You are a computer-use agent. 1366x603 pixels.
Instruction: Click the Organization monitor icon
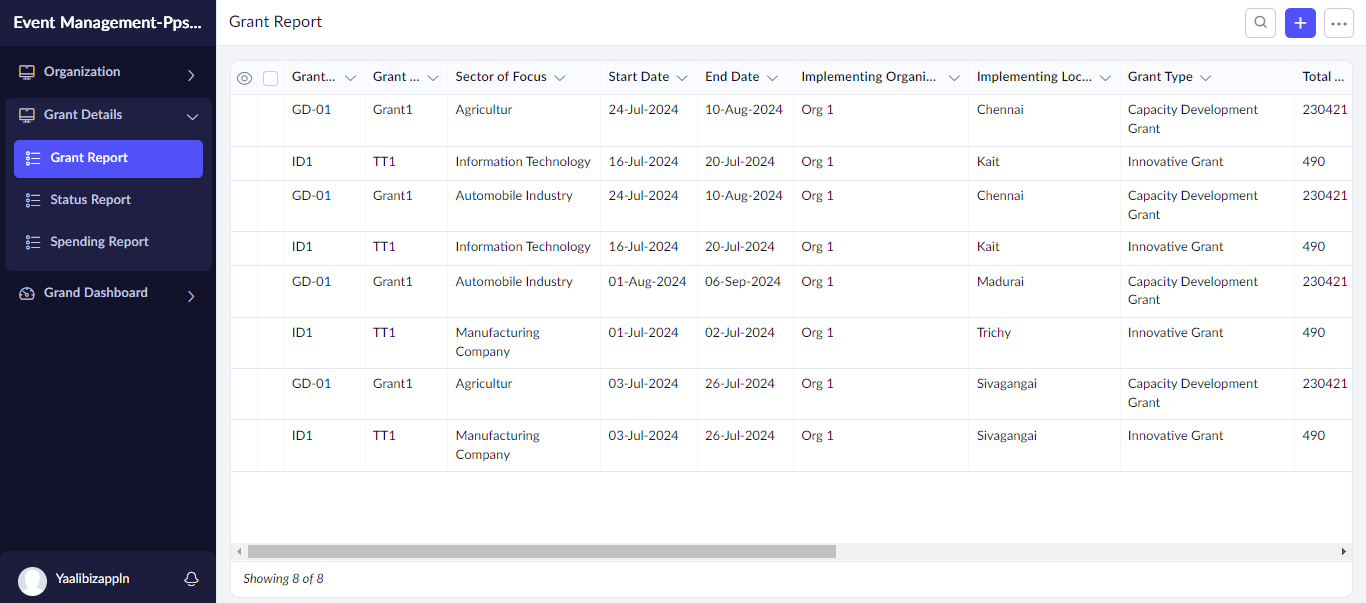27,72
